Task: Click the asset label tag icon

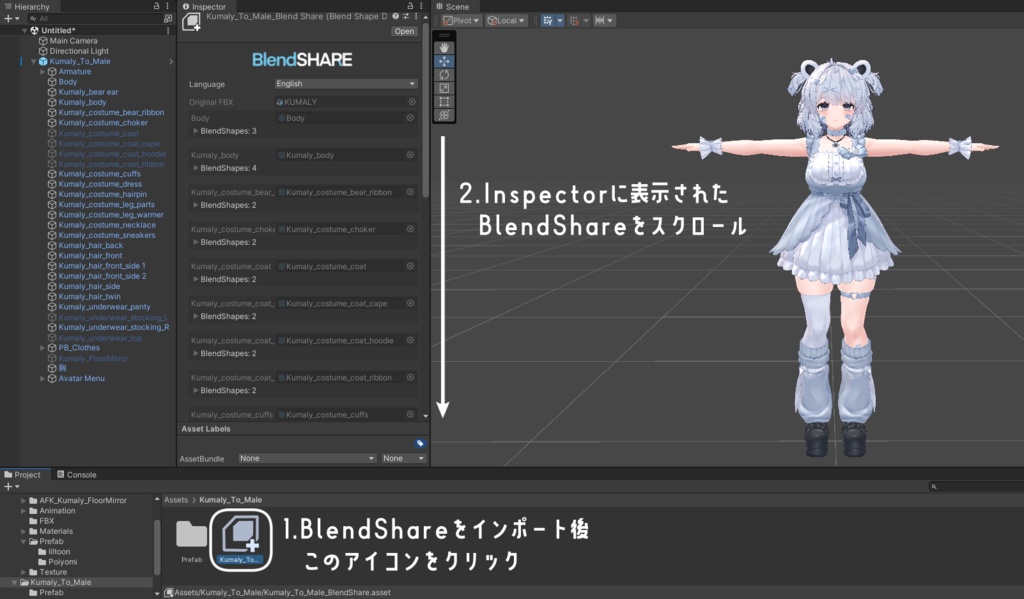Action: point(420,444)
